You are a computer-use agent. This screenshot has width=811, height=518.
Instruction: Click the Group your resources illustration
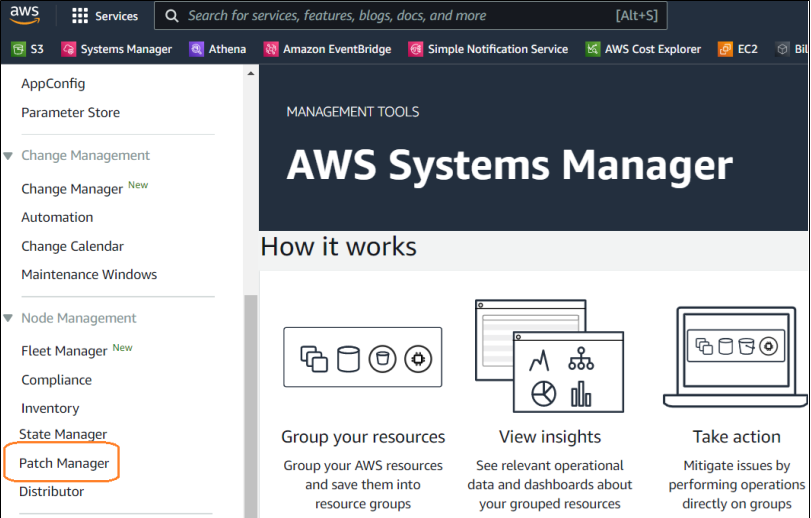[363, 357]
